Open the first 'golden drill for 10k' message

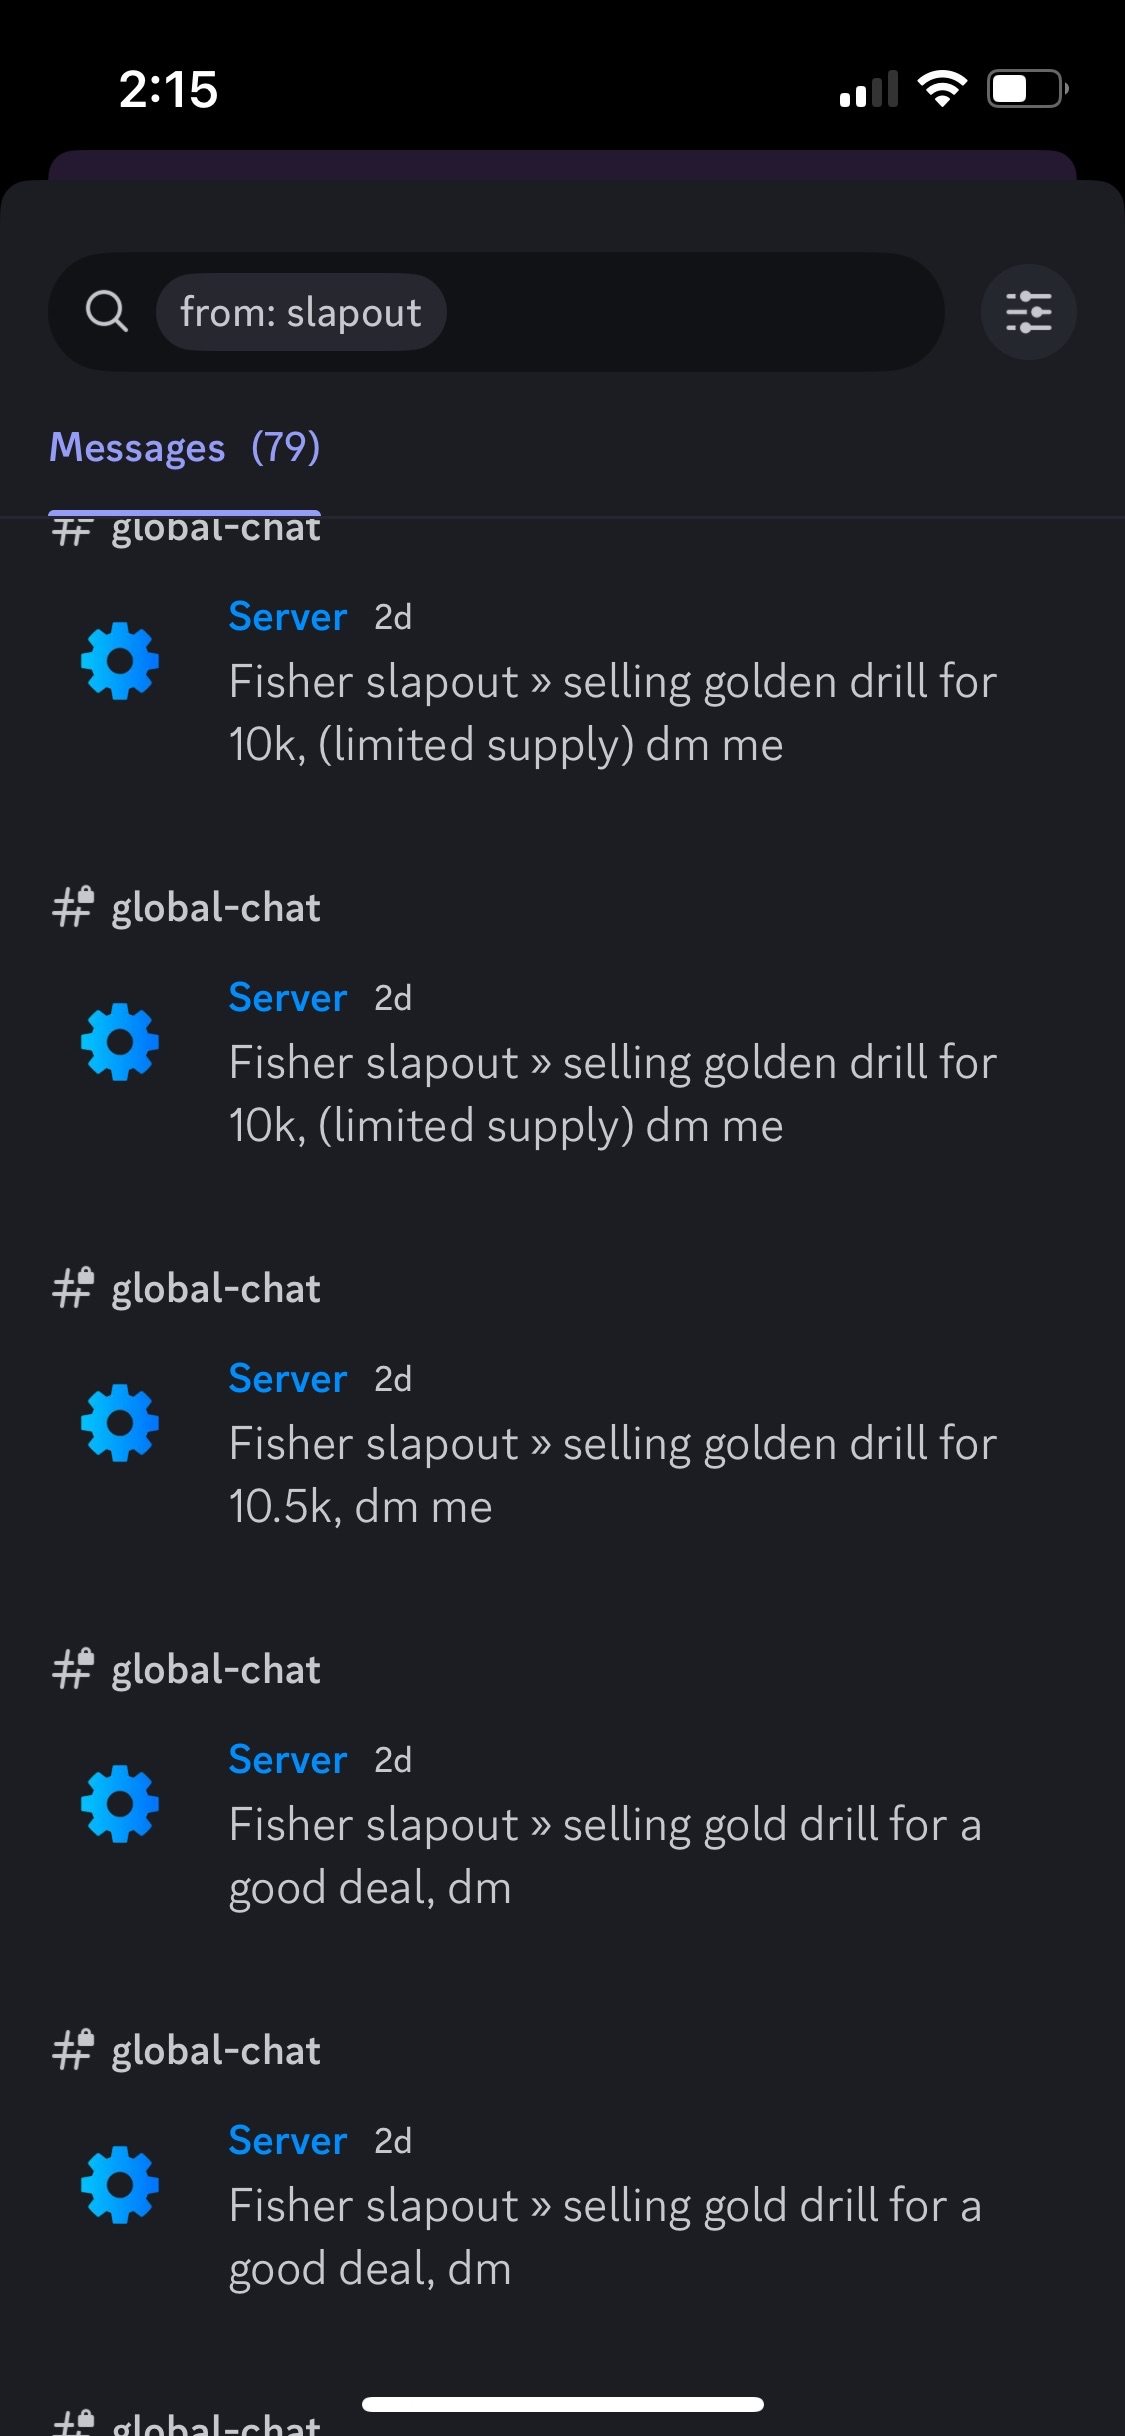click(x=612, y=713)
